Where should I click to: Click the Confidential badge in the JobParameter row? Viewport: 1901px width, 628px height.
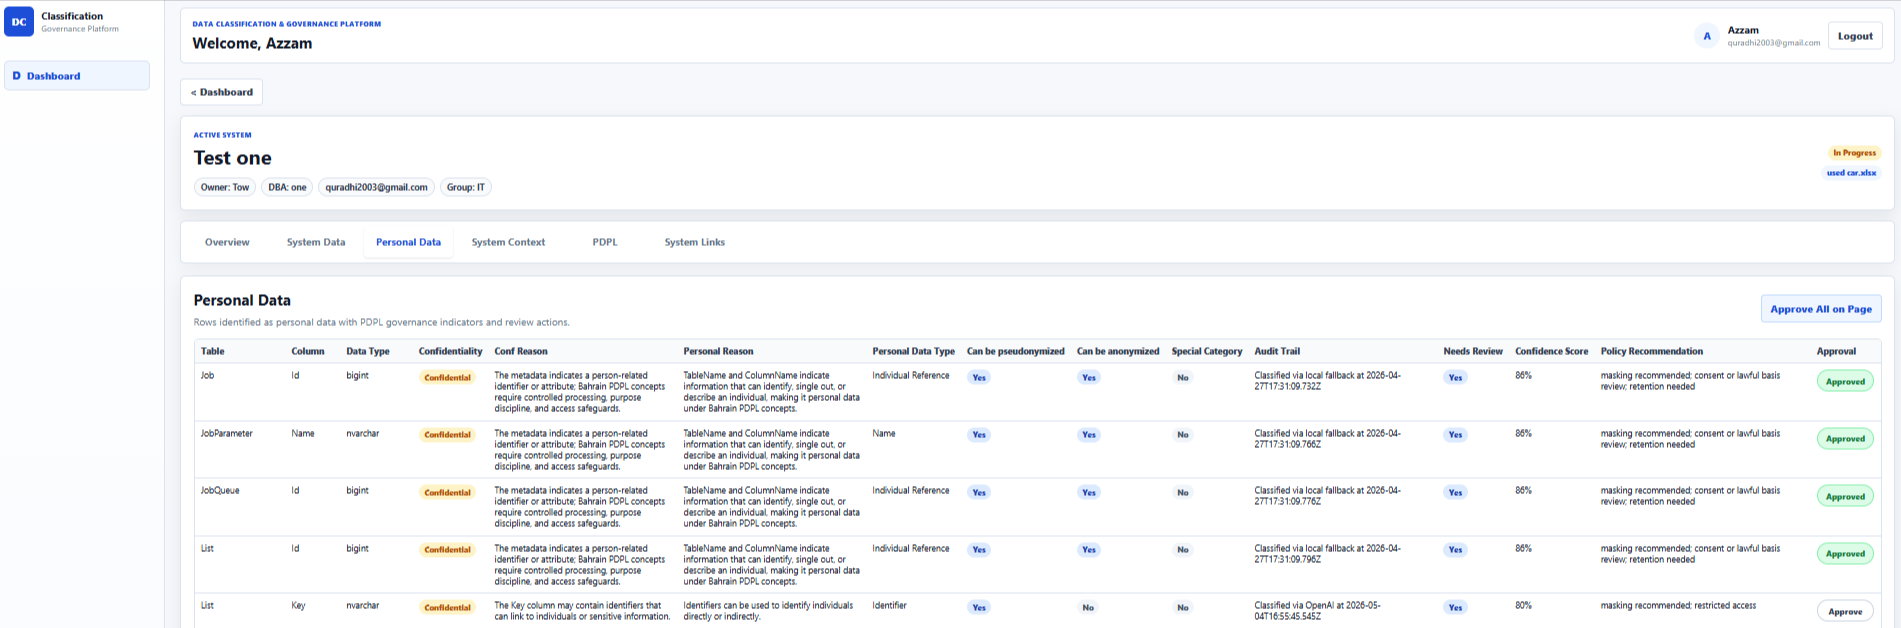click(x=447, y=435)
